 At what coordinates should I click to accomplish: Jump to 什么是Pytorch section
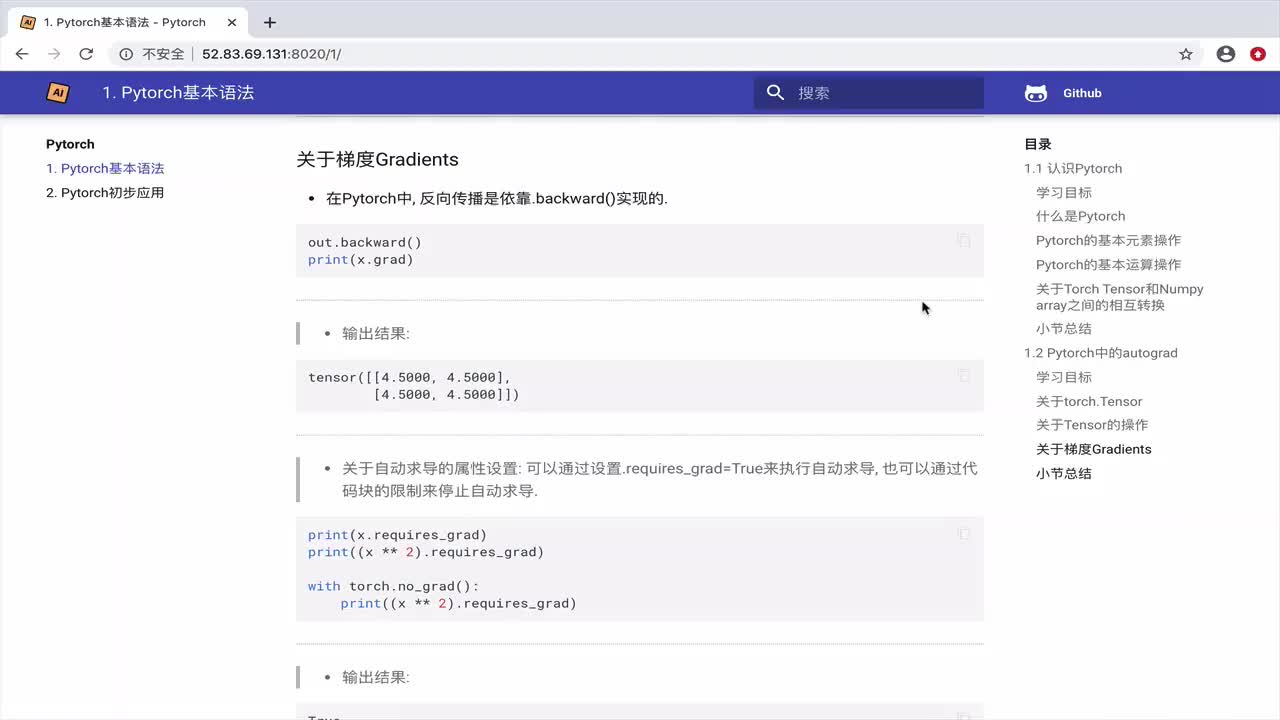coord(1081,216)
